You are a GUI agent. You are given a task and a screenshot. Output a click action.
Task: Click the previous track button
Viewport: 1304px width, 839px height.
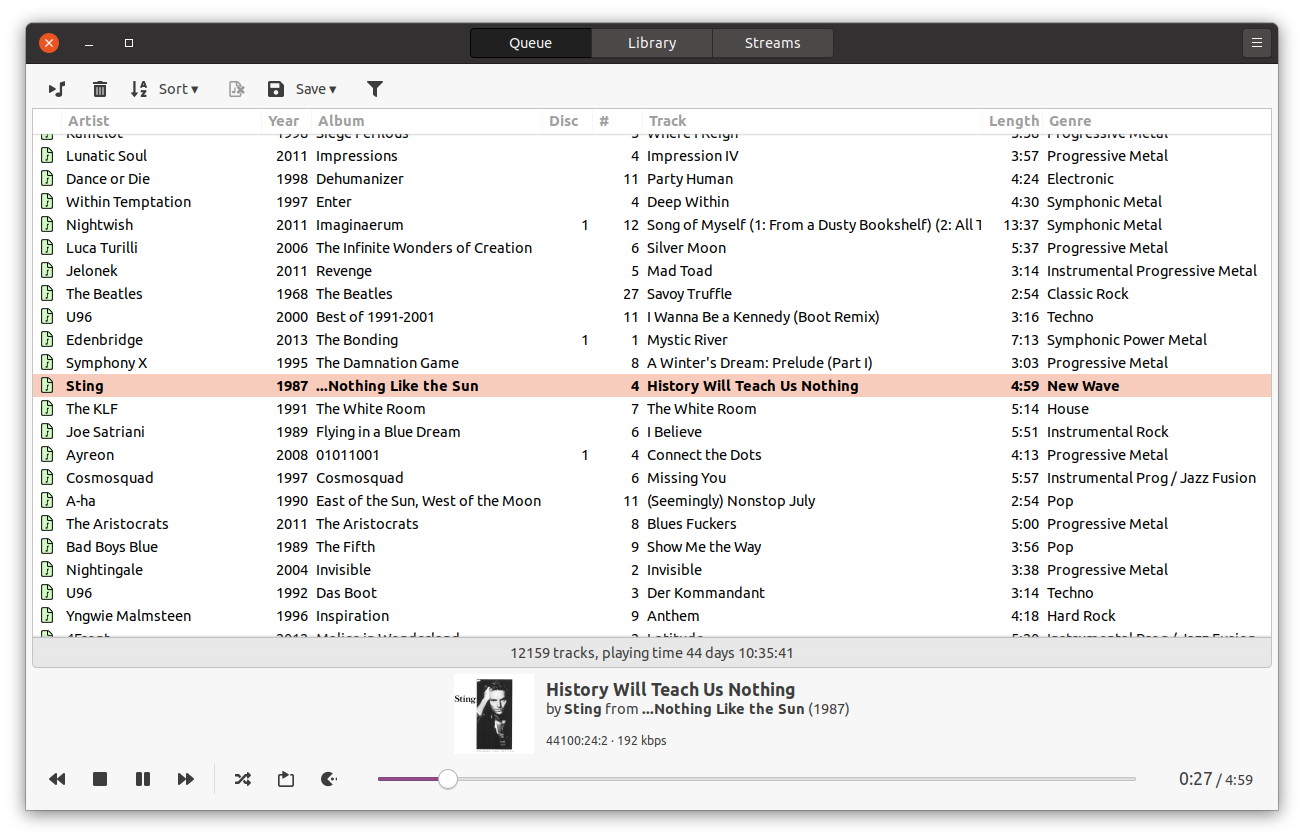point(57,779)
